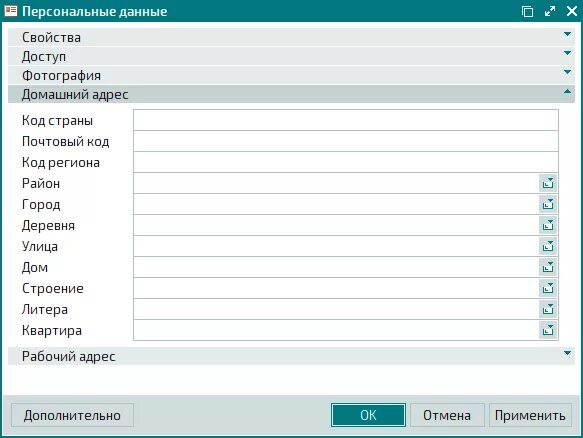This screenshot has width=583, height=438.
Task: Confirm with the OK button
Action: pyautogui.click(x=368, y=415)
